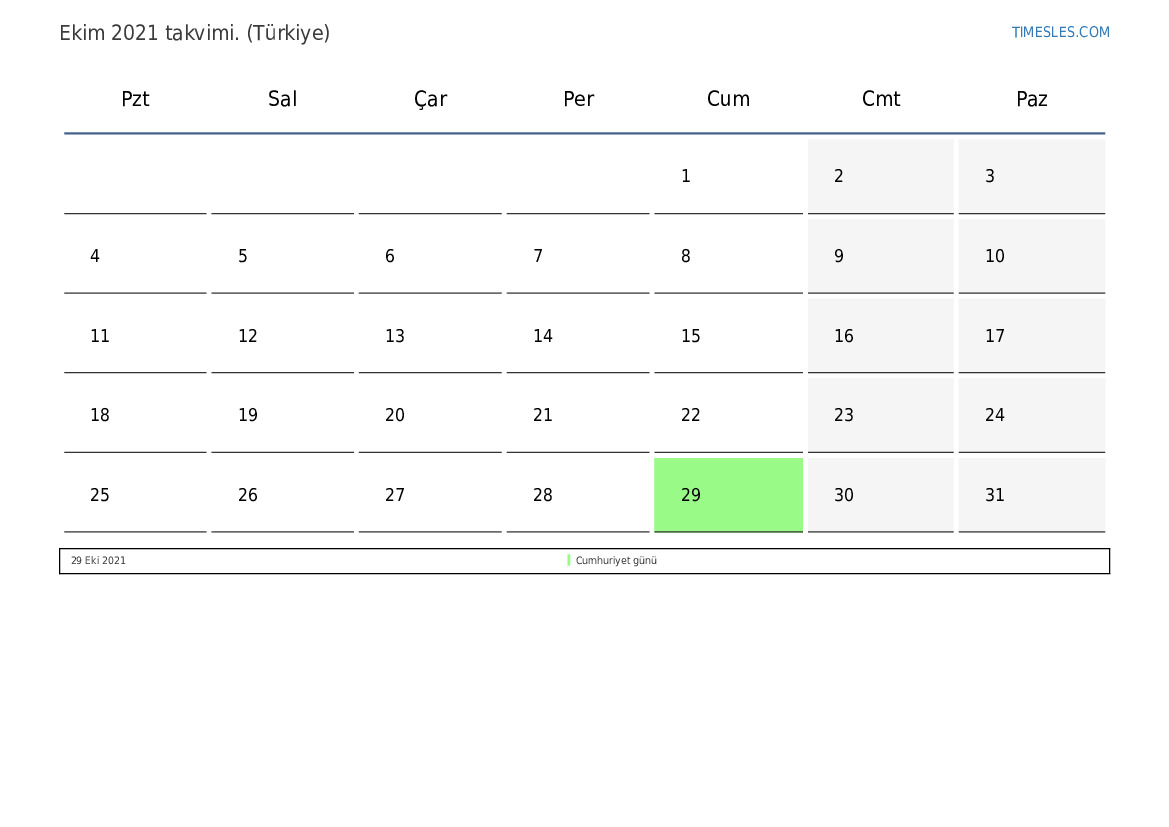The width and height of the screenshot is (1169, 827).
Task: Select day 18 on the calendar
Action: point(135,415)
